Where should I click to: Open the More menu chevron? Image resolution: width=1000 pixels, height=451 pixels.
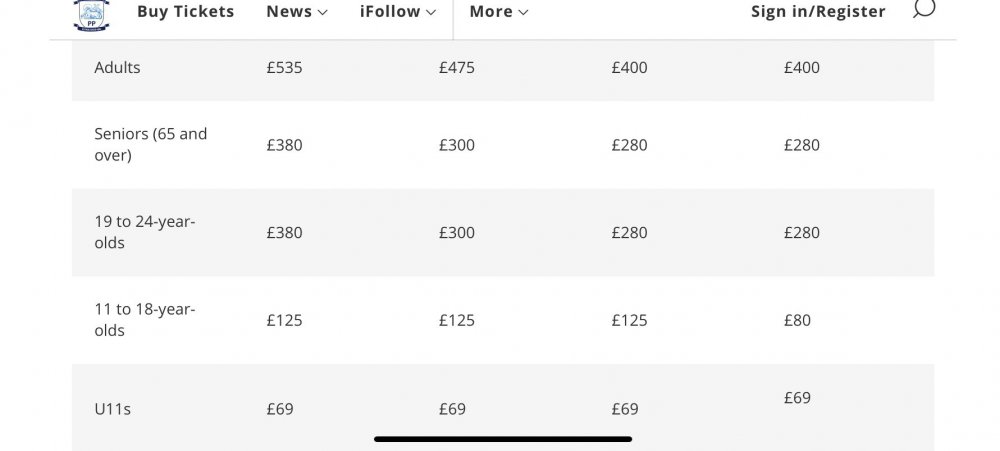[523, 12]
